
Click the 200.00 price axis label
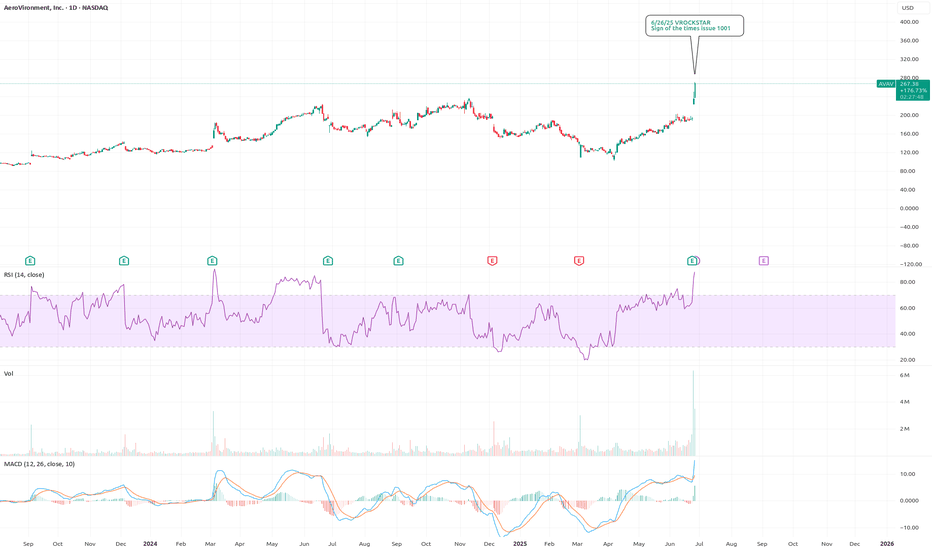(x=909, y=115)
